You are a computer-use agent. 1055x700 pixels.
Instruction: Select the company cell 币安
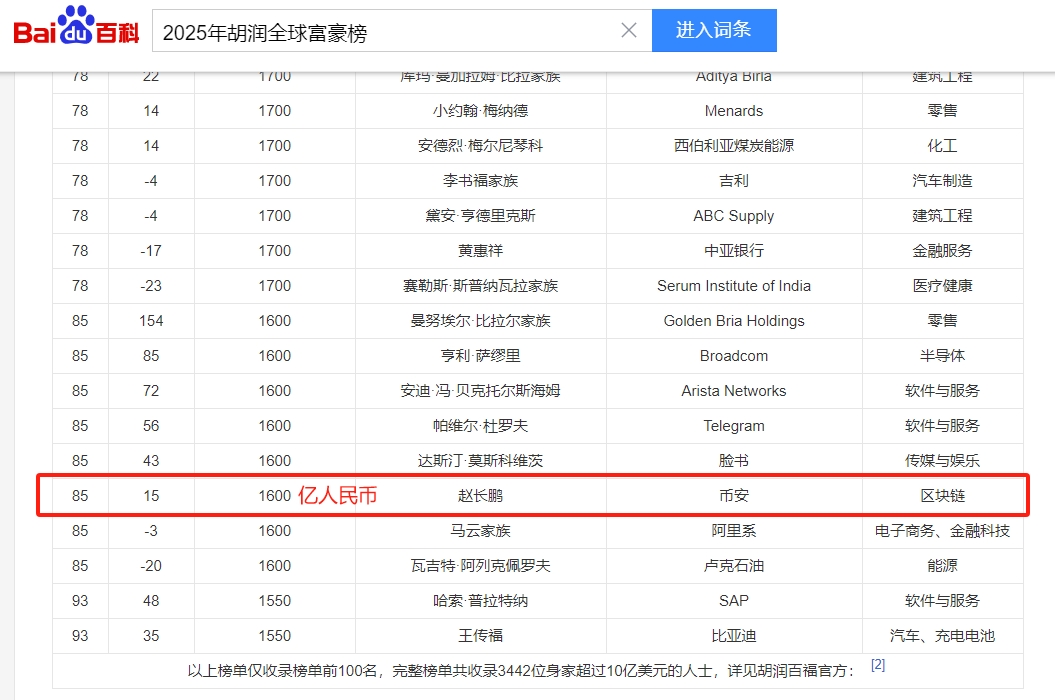coord(733,496)
